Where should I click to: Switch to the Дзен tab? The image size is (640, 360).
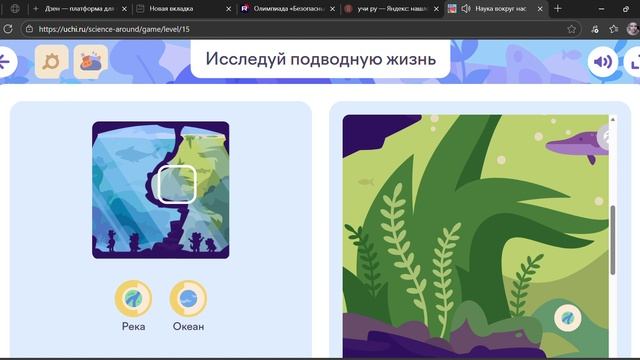[x=79, y=9]
